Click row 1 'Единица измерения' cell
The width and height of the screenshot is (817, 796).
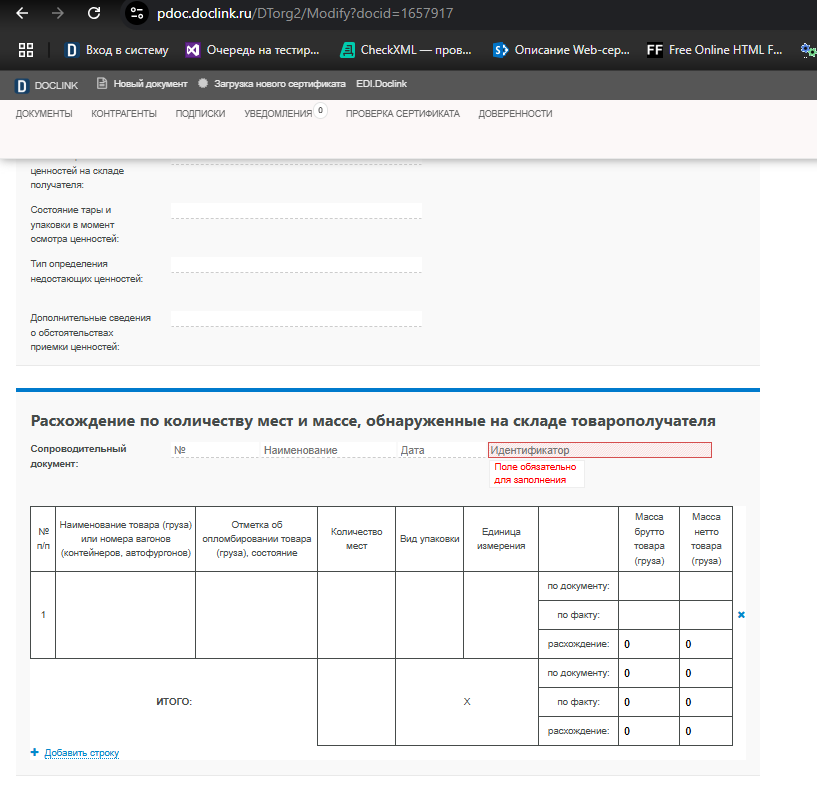pyautogui.click(x=501, y=615)
